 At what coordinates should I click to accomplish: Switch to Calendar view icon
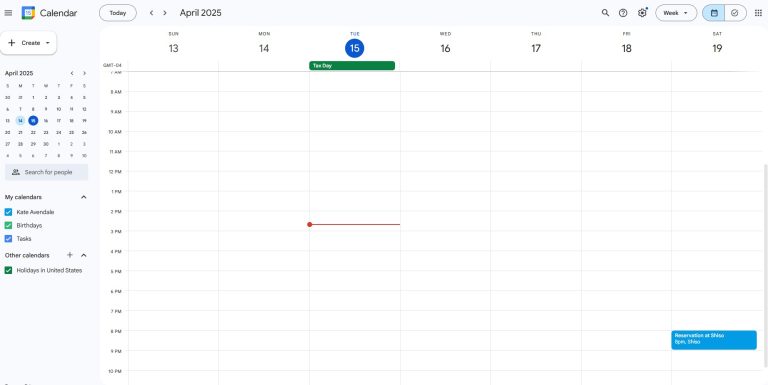click(714, 13)
